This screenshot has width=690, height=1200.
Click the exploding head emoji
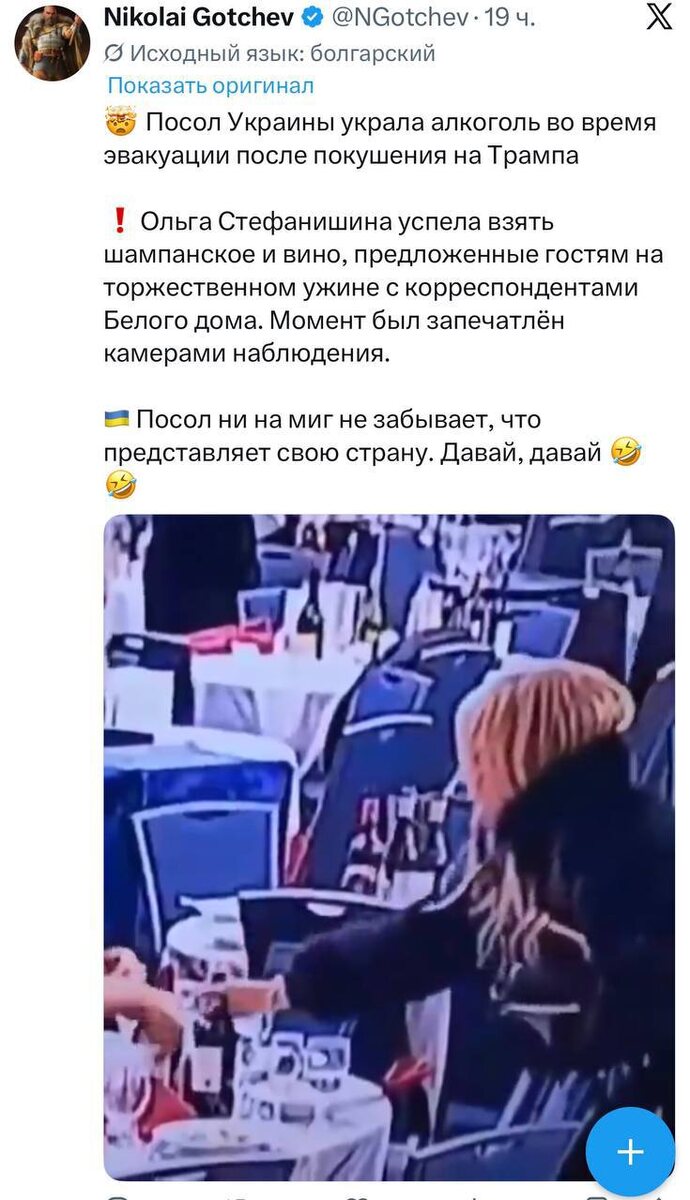coord(119,123)
